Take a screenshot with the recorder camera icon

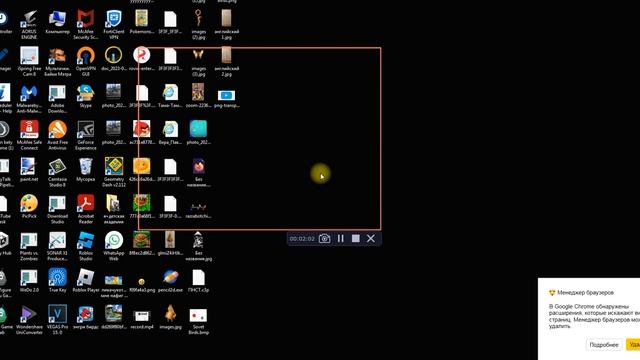[324, 238]
